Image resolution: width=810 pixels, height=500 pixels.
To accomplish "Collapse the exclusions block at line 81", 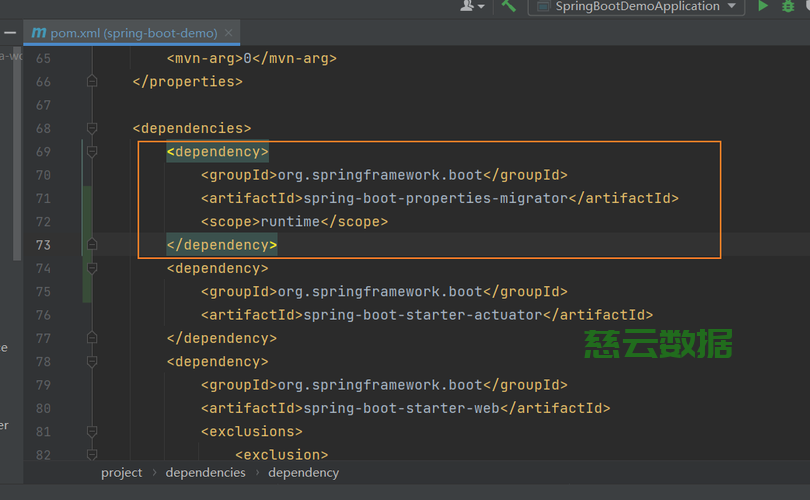I will click(x=92, y=431).
